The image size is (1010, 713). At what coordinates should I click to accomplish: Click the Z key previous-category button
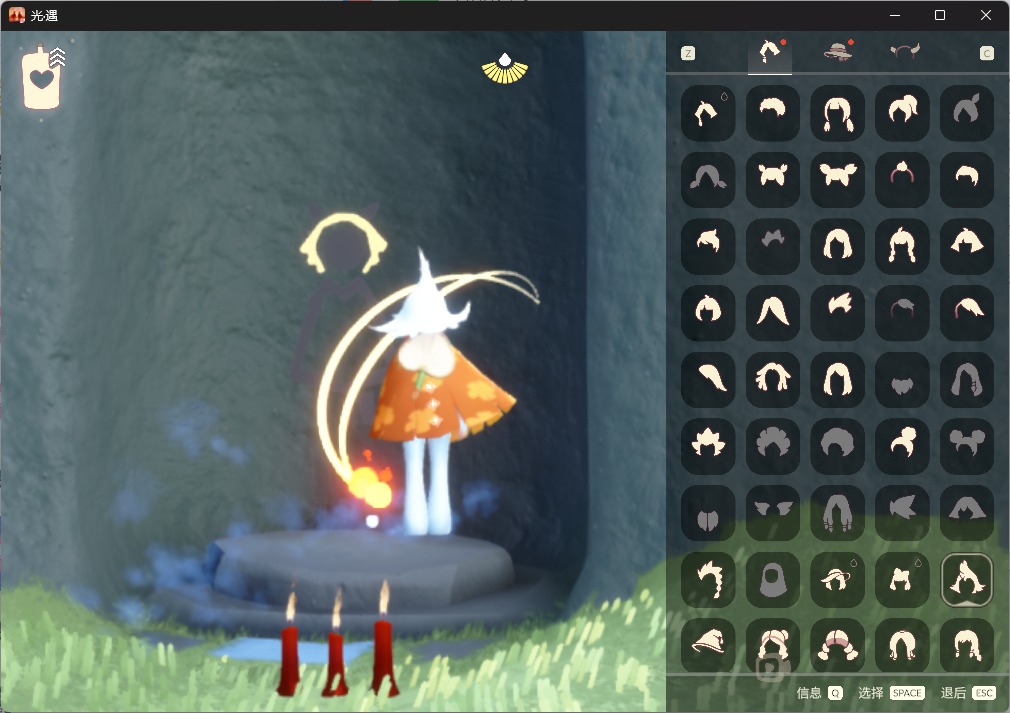coord(688,53)
